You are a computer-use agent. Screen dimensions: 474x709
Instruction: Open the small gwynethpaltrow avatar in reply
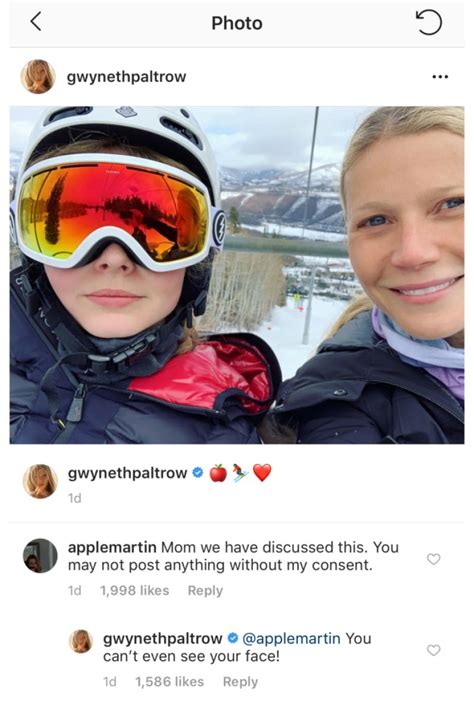point(81,641)
